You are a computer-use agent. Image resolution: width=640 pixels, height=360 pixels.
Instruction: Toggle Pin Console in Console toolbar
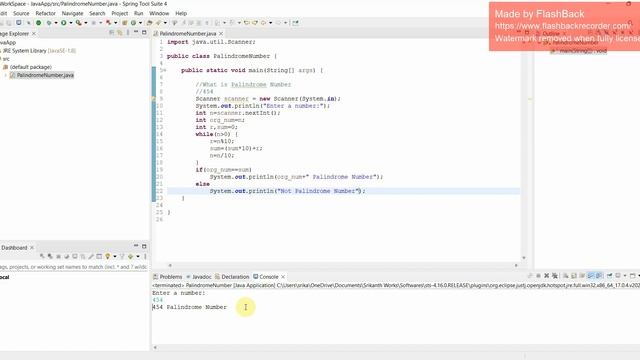609,276
